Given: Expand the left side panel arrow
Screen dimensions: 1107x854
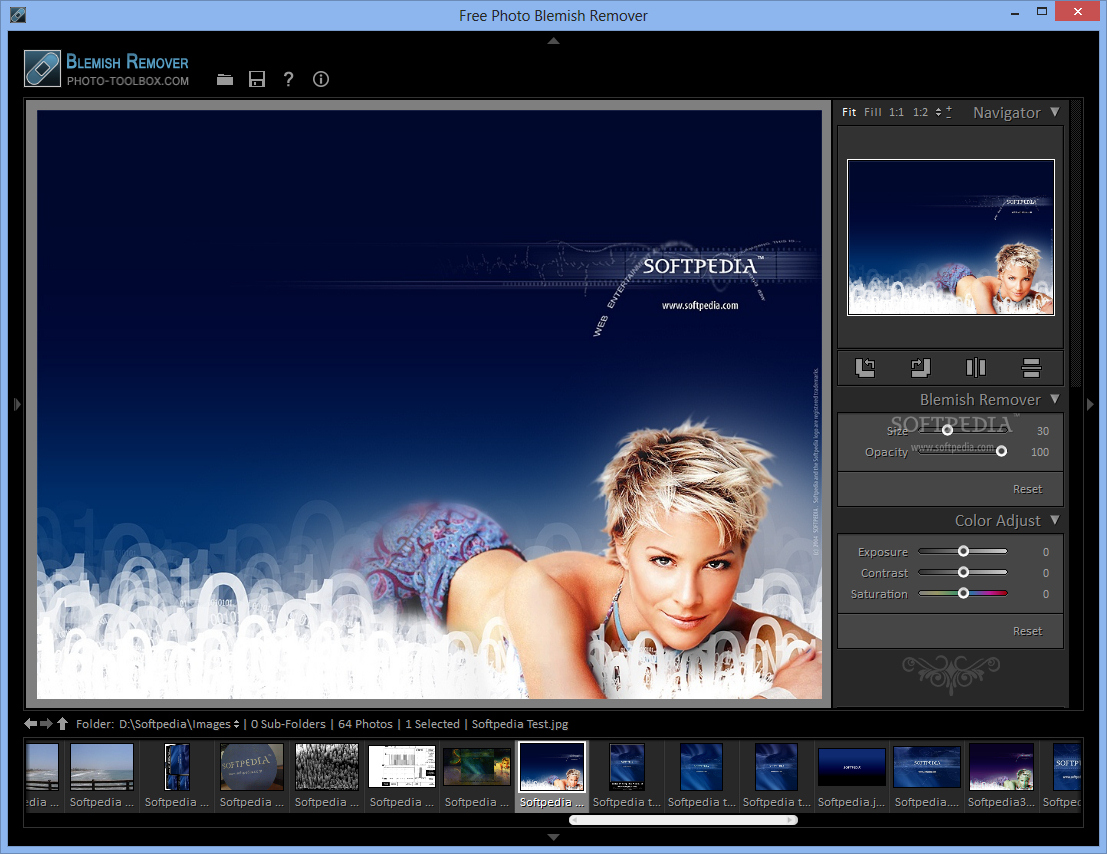Looking at the screenshot, I should 17,404.
